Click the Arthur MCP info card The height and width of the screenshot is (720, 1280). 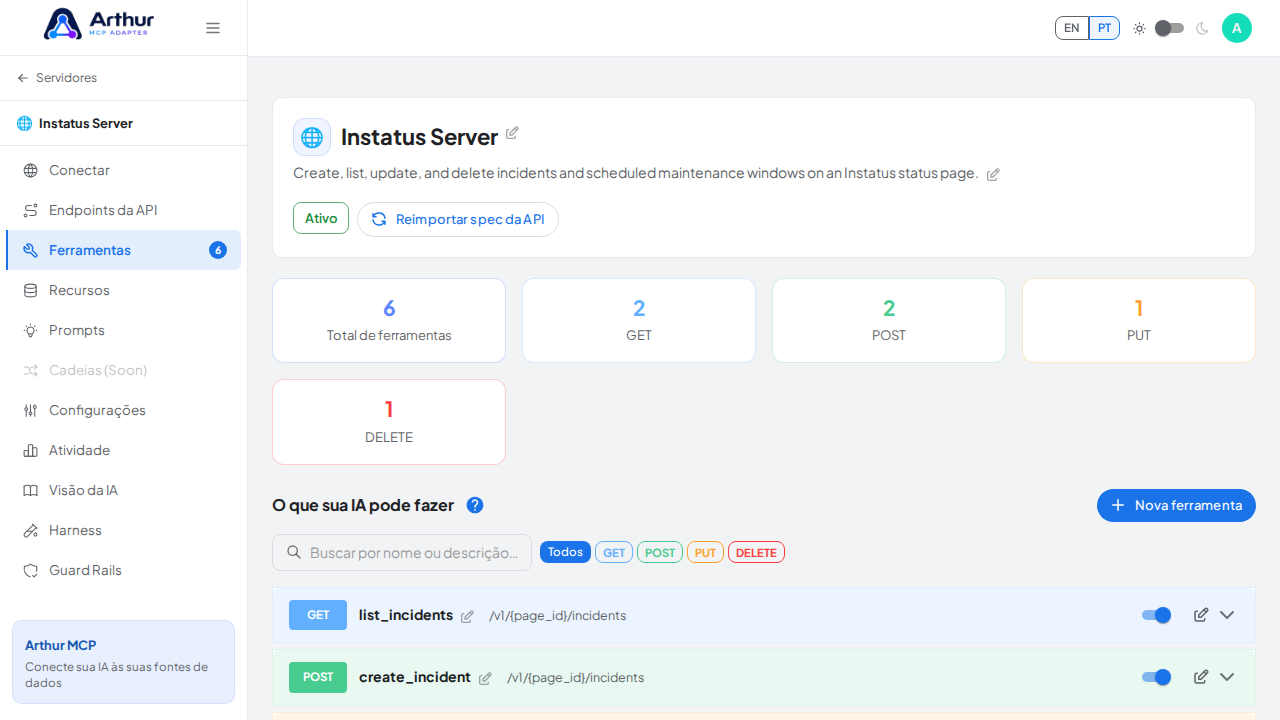point(123,662)
